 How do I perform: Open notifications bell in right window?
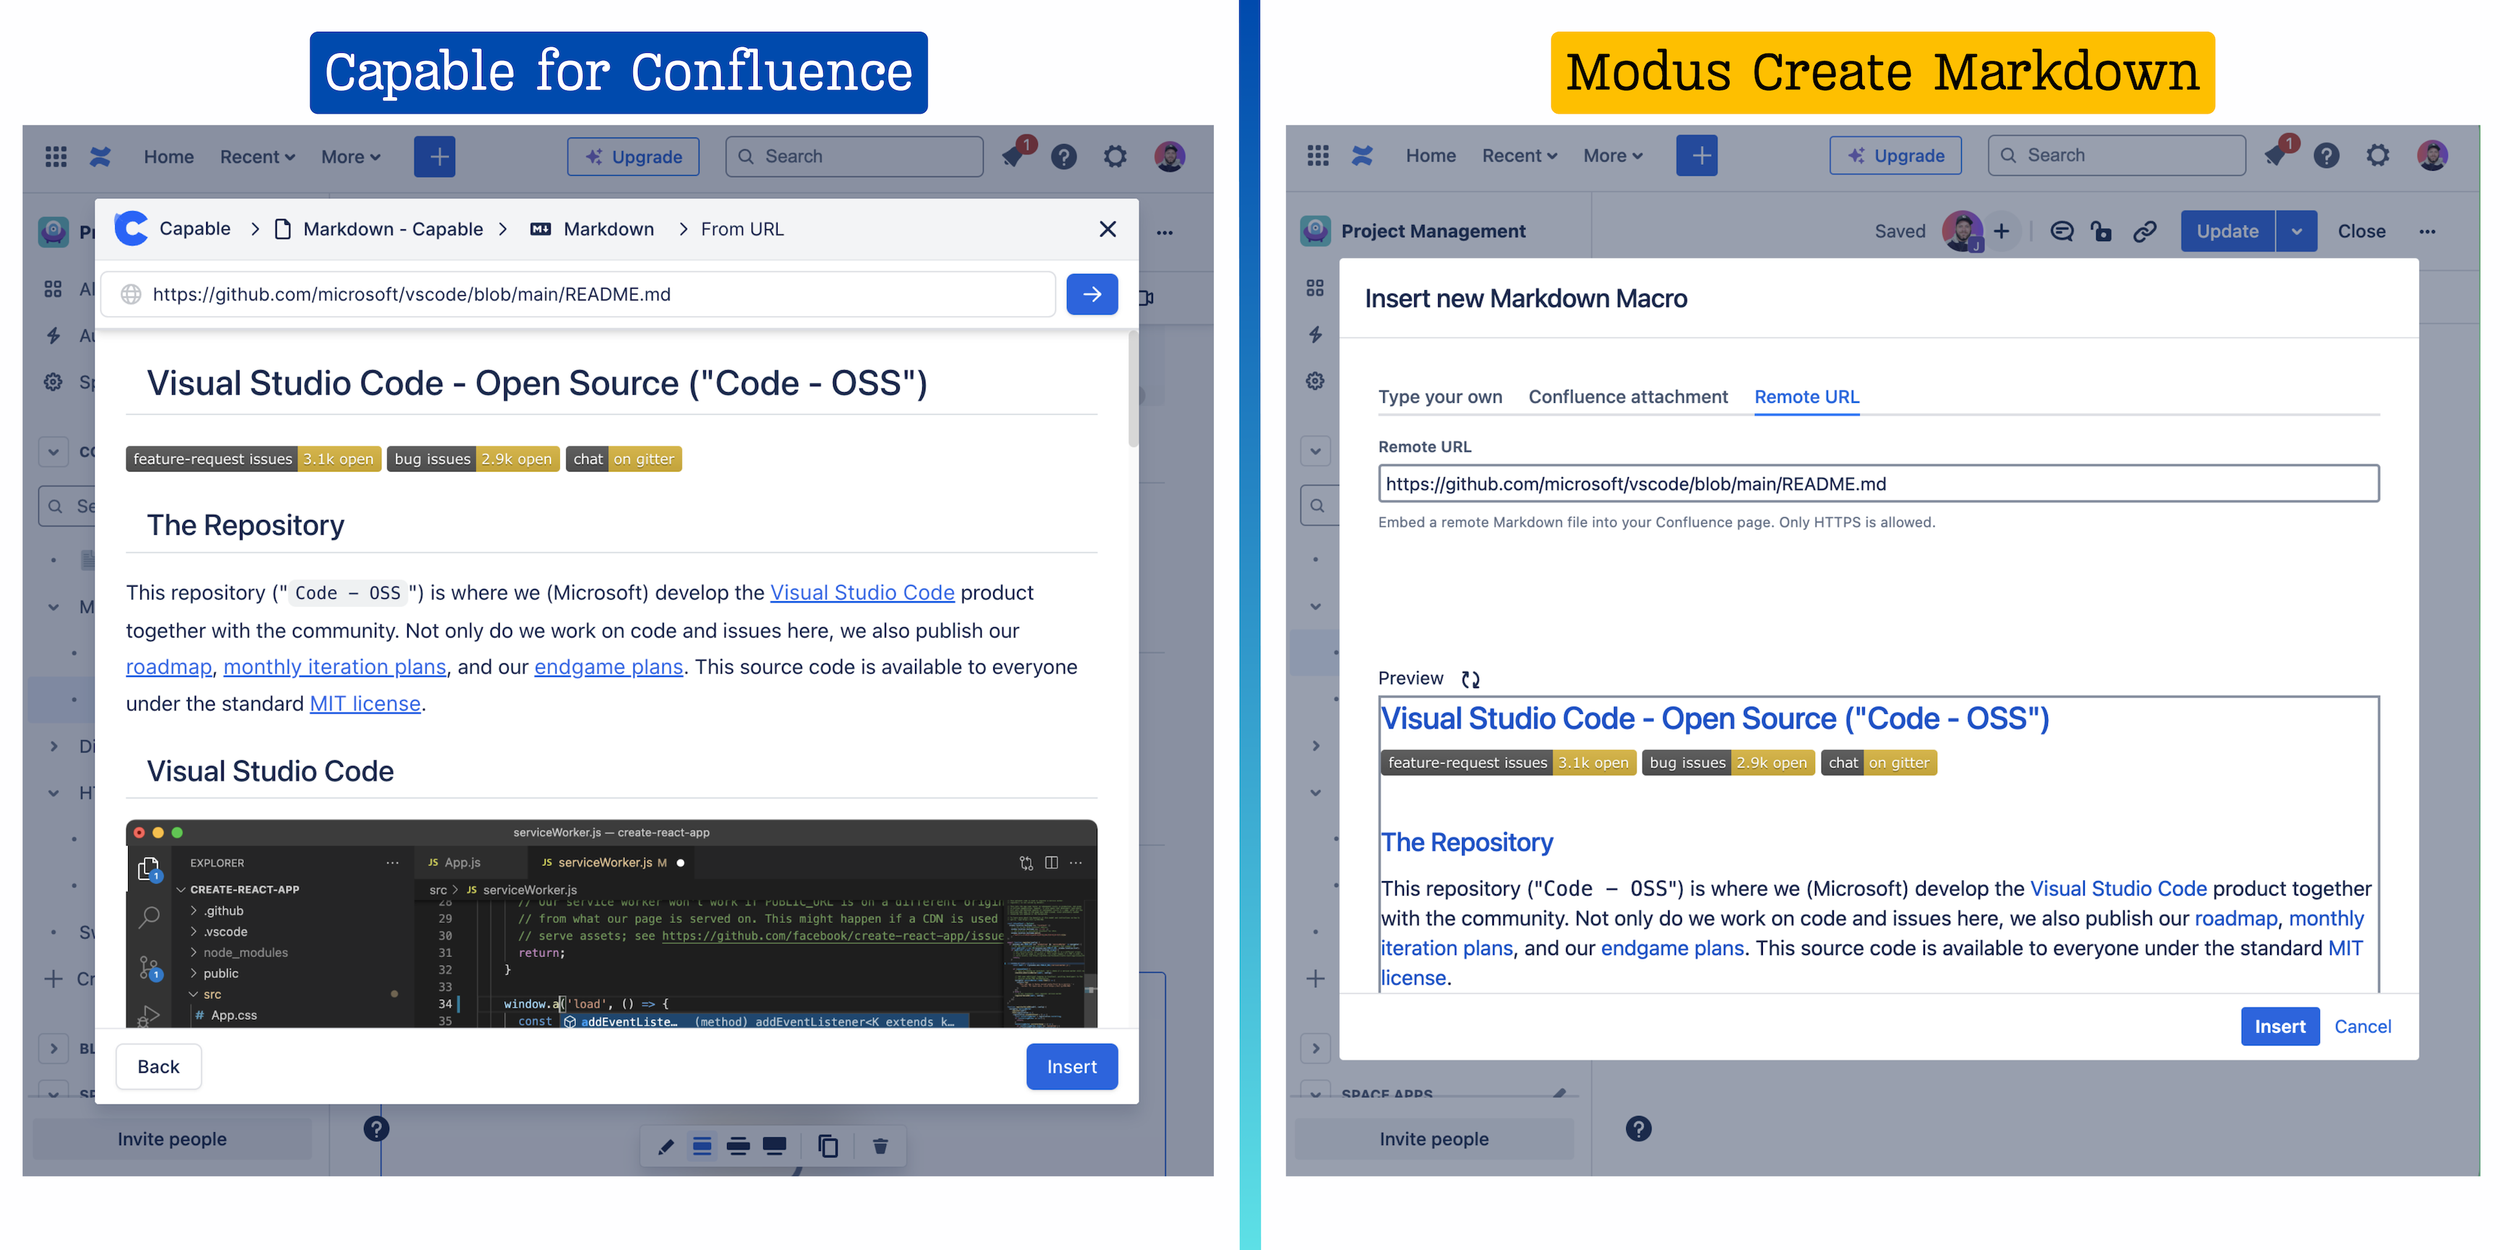(2276, 155)
